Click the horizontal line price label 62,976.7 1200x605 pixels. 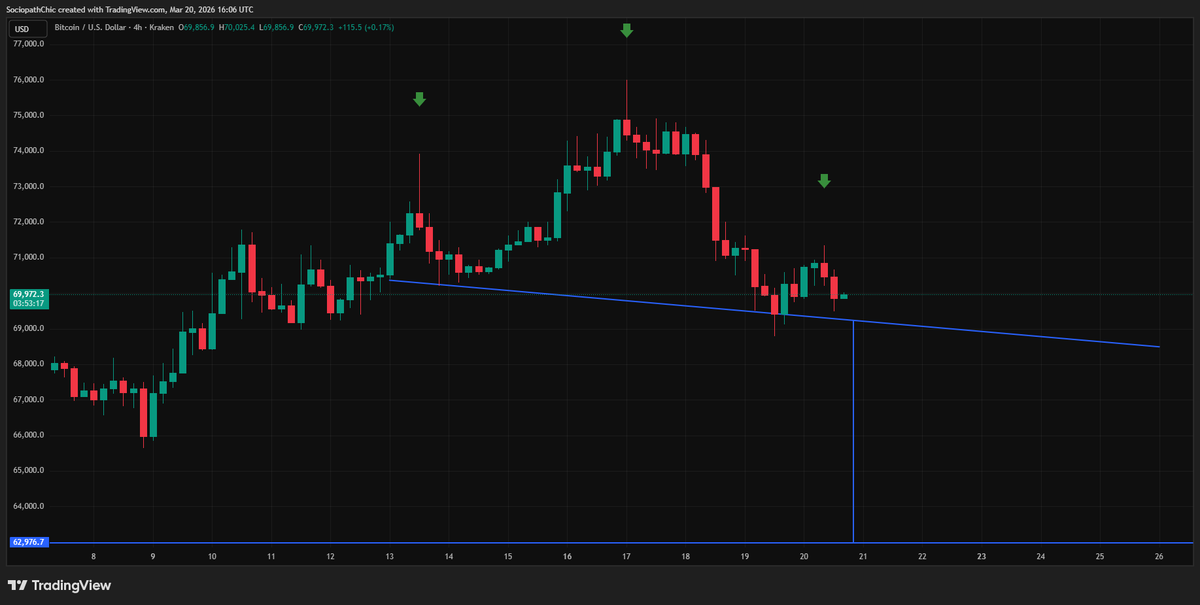pos(27,542)
